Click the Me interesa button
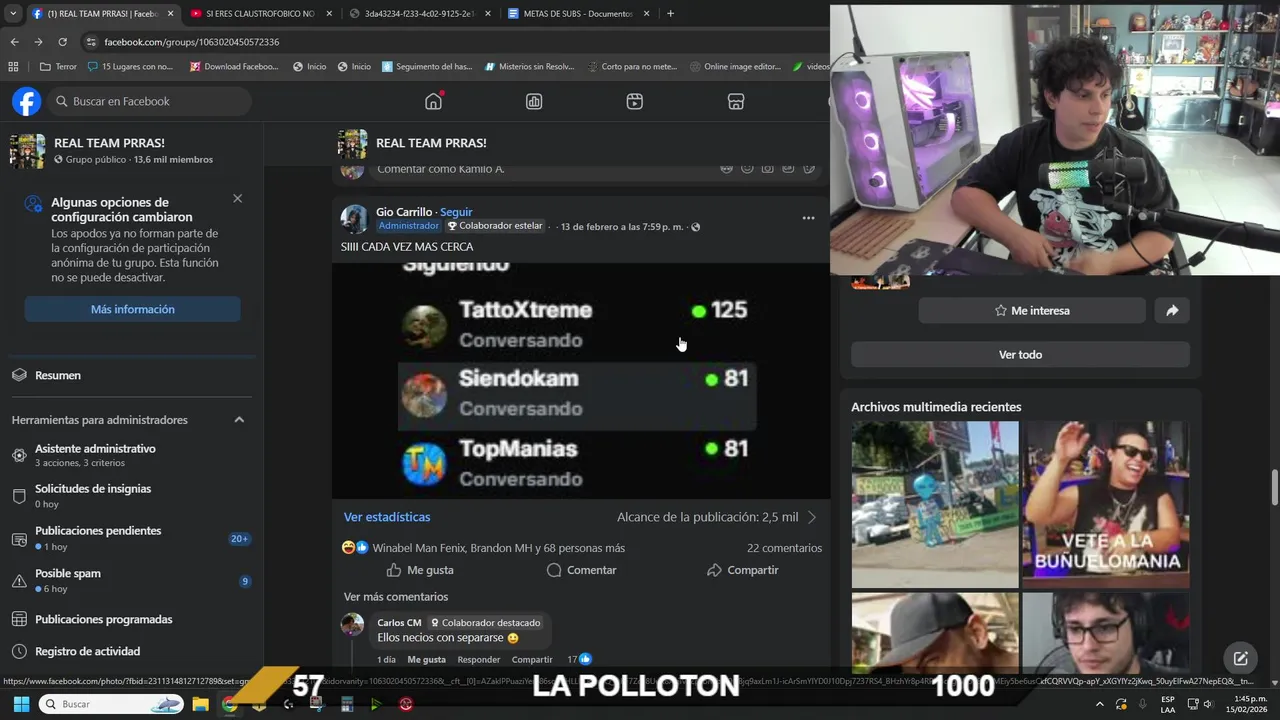The height and width of the screenshot is (720, 1280). click(1032, 311)
